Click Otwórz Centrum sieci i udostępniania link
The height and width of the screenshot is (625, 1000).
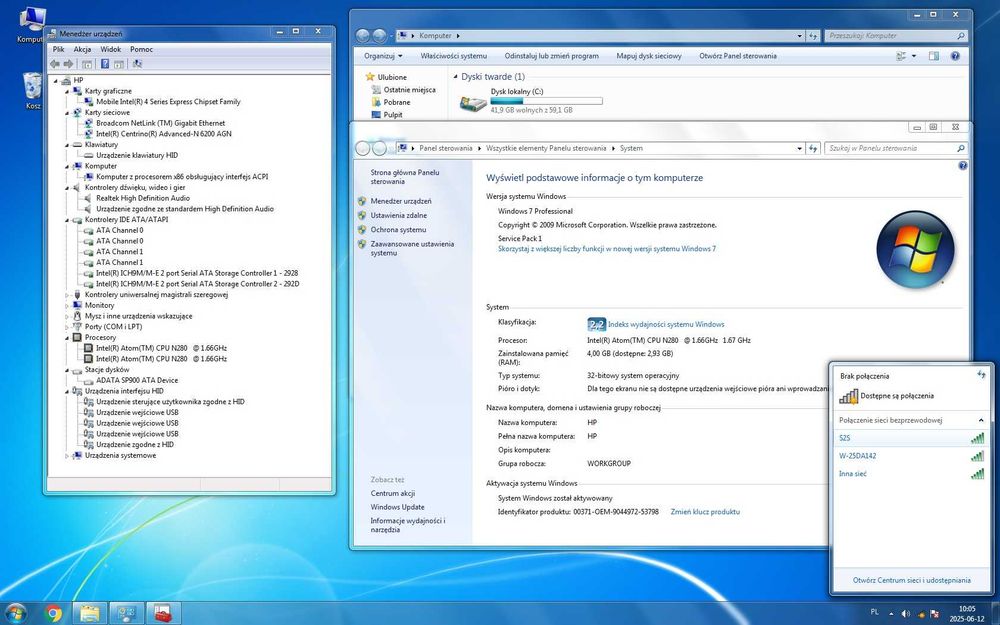pos(911,580)
